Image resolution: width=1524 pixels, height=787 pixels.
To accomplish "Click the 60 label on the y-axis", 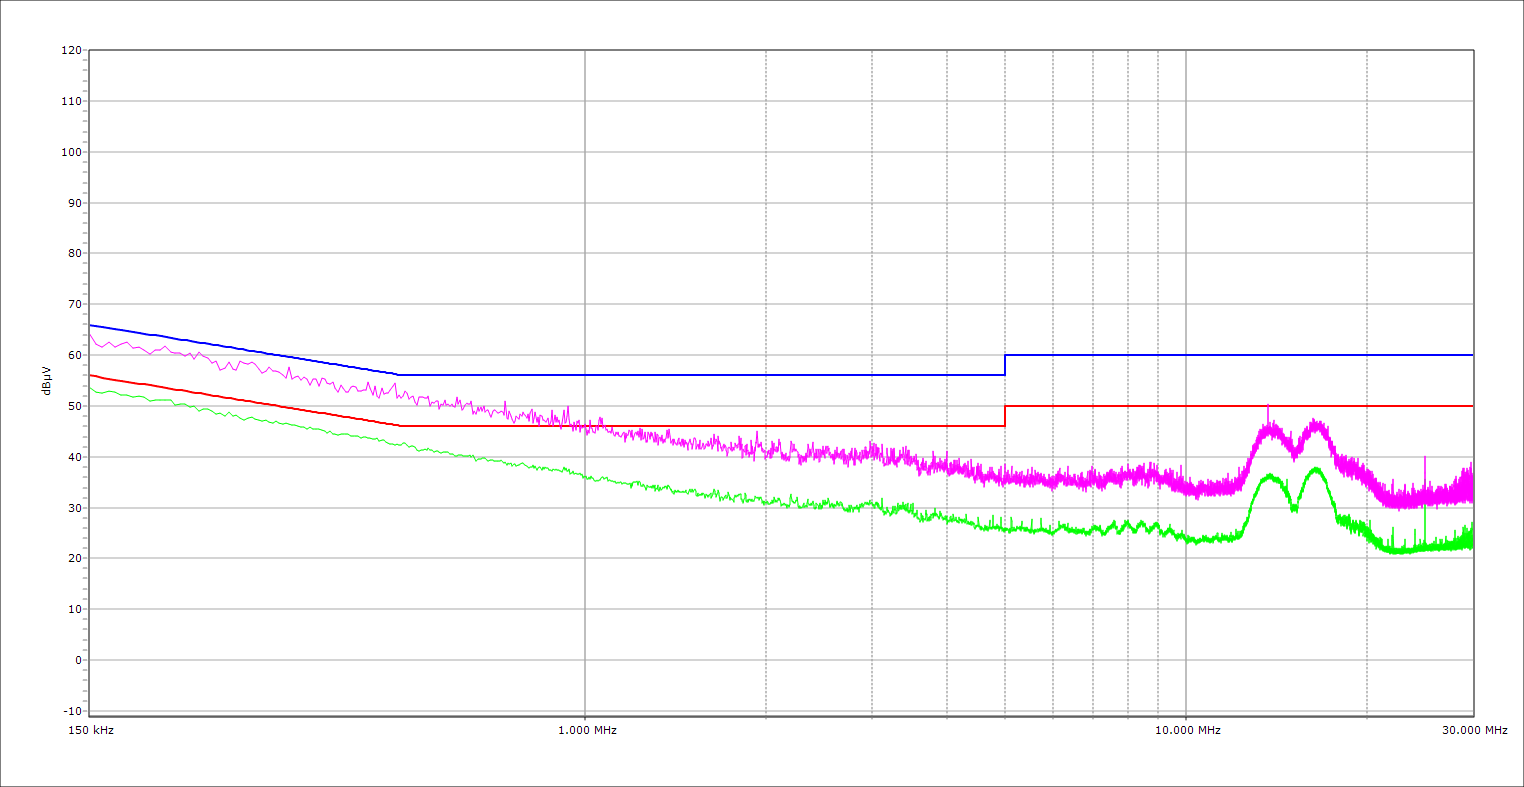I will [x=74, y=355].
